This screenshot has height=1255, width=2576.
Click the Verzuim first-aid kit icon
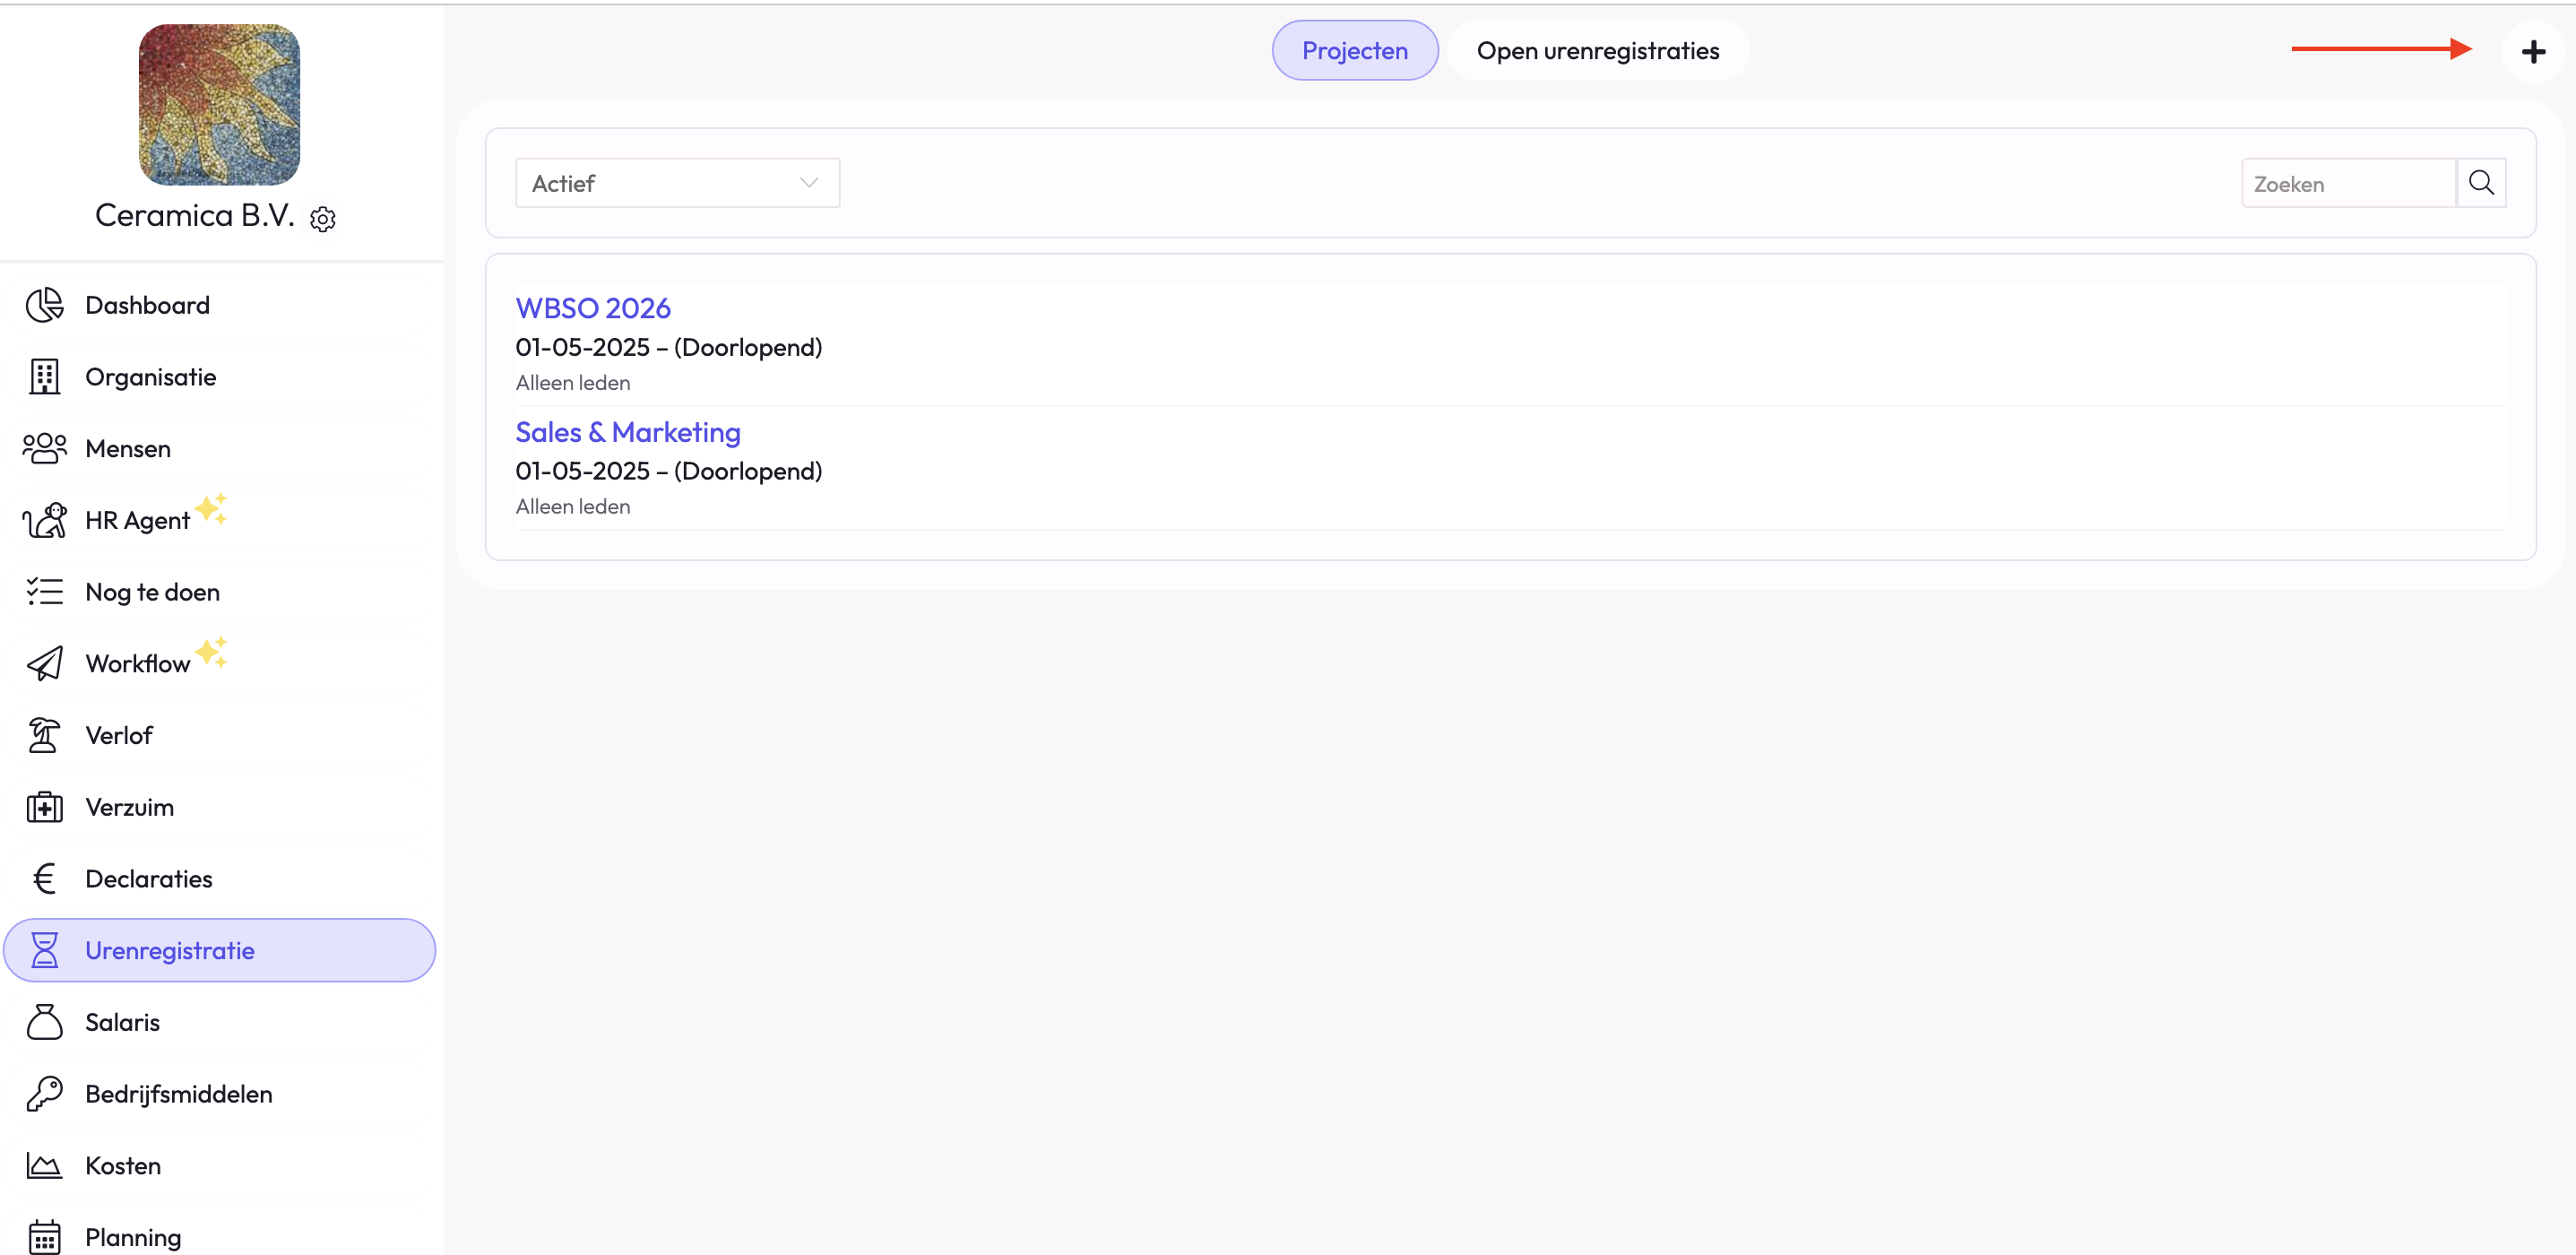pyautogui.click(x=44, y=807)
